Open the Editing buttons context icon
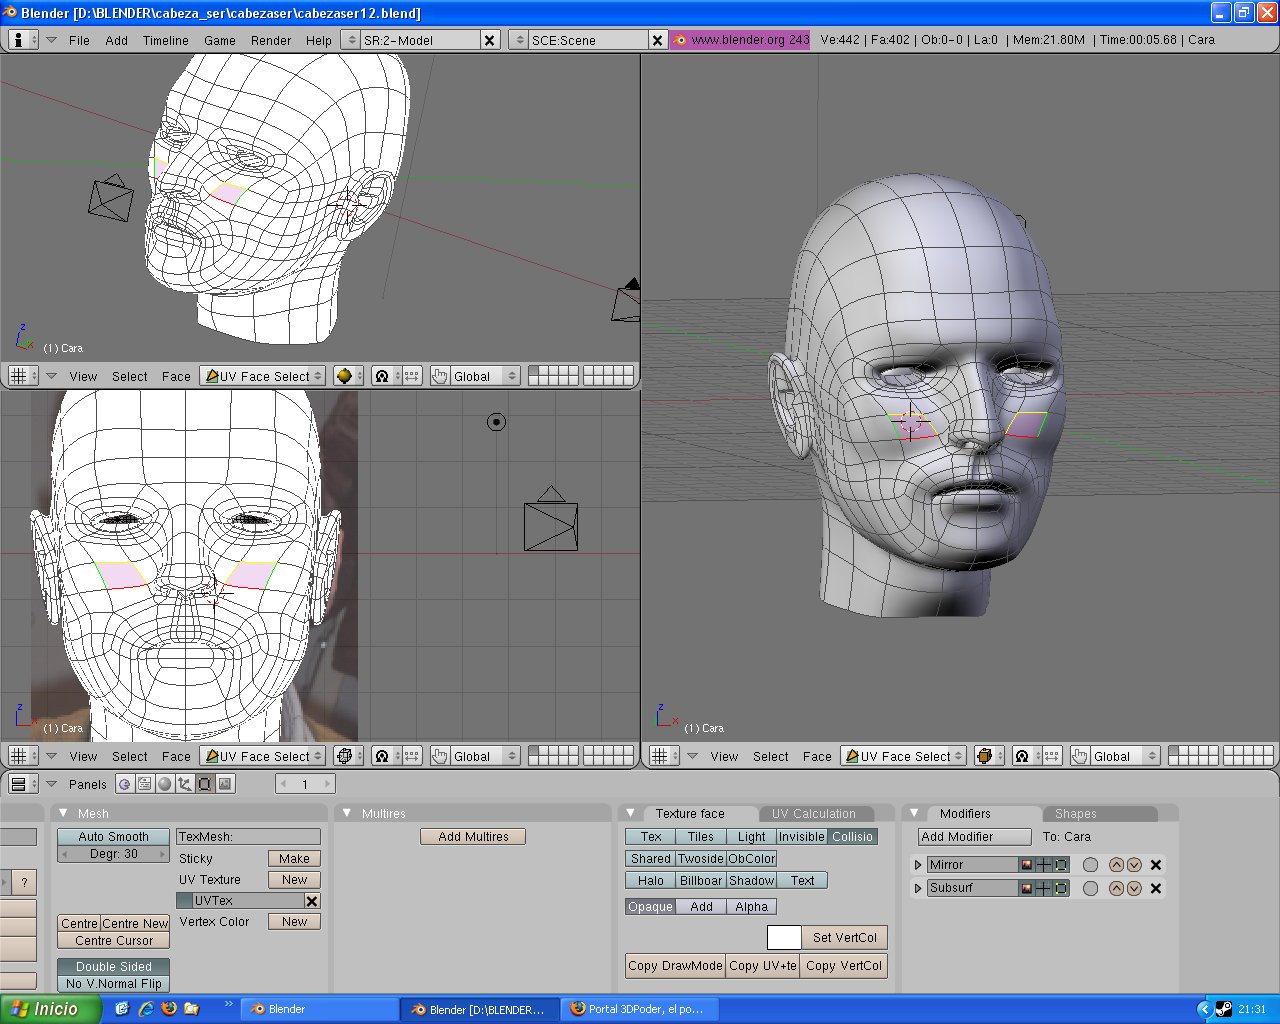The width and height of the screenshot is (1280, 1024). point(205,784)
